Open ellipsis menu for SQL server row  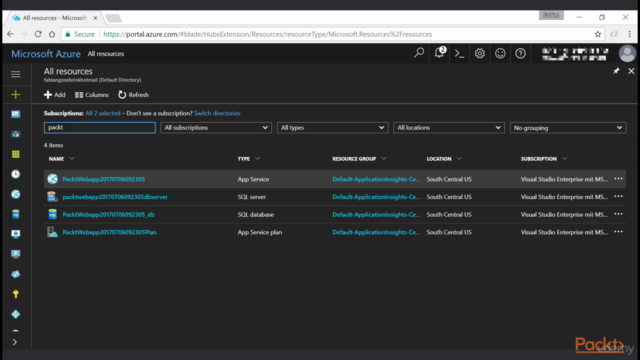618,196
